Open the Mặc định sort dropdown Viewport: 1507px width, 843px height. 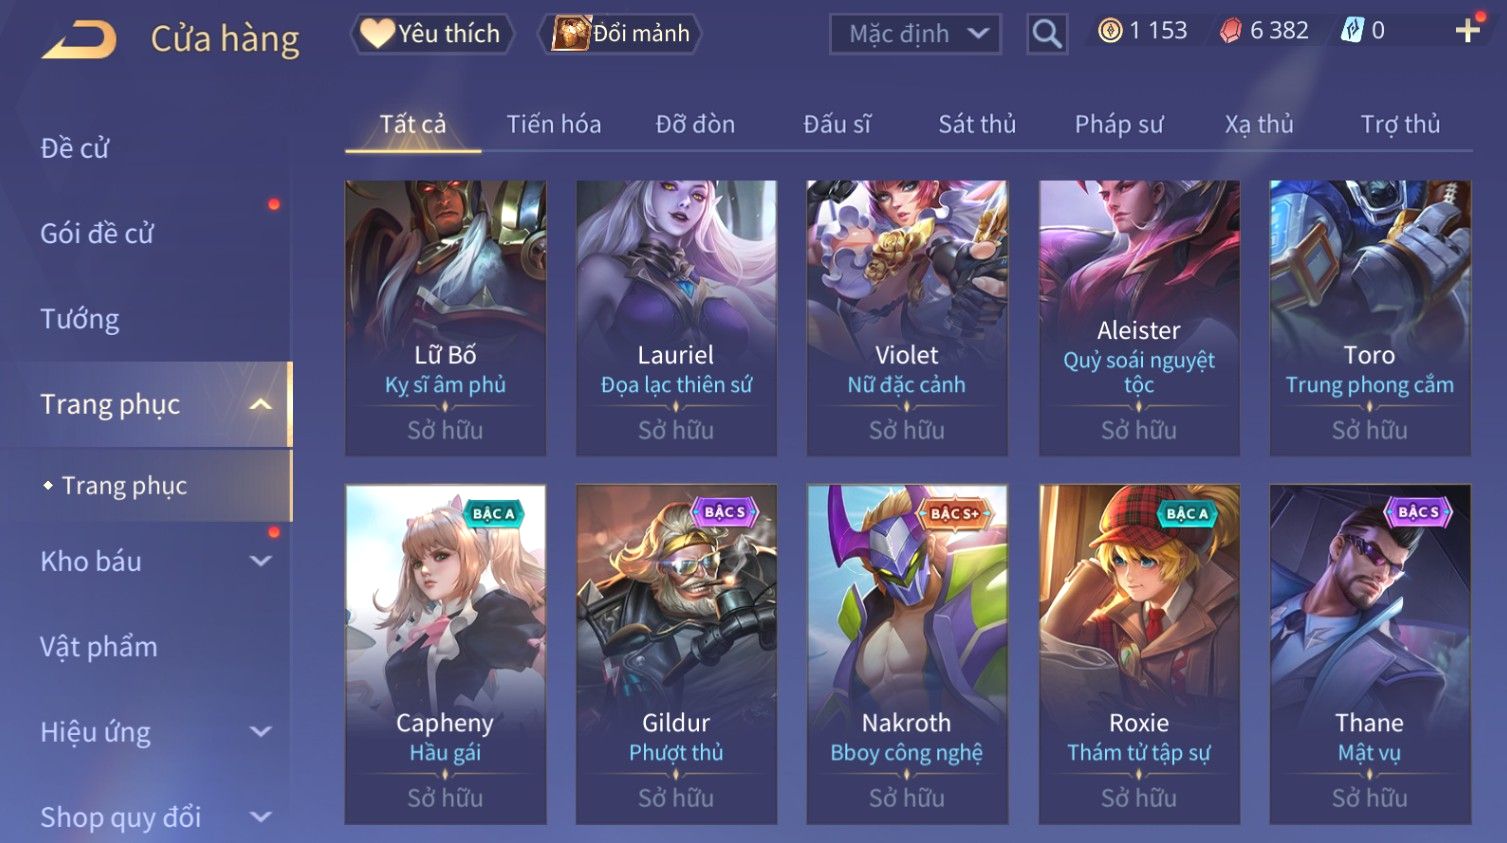pos(915,34)
